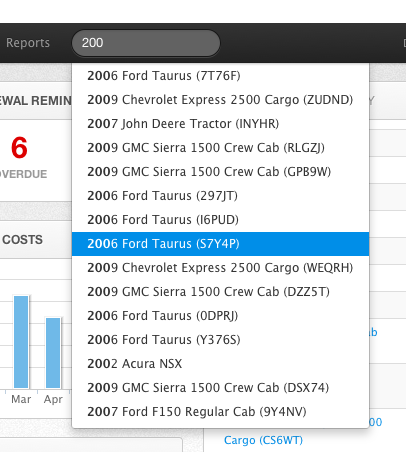Choose 2009 Chevrolet Express 2500 Cargo (WEQRH)
Viewport: 406px width, 452px height.
(220, 268)
